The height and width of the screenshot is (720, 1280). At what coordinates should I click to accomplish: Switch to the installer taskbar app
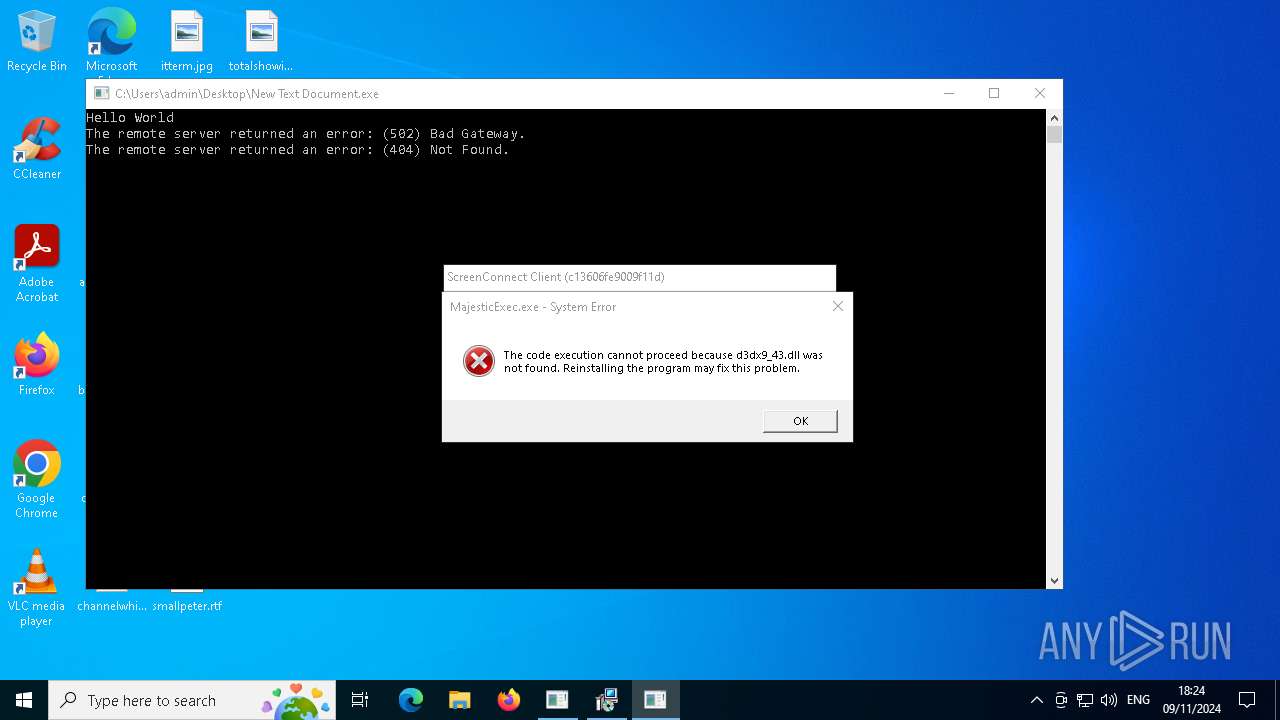pyautogui.click(x=606, y=700)
